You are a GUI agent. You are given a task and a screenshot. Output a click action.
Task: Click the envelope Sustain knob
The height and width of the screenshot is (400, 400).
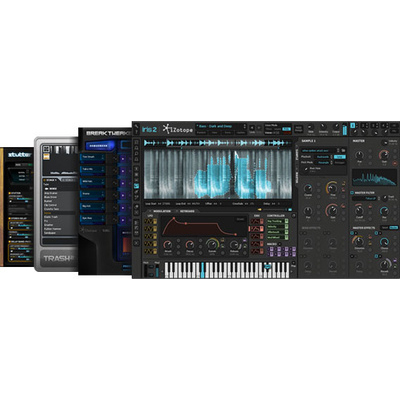pyautogui.click(x=212, y=244)
